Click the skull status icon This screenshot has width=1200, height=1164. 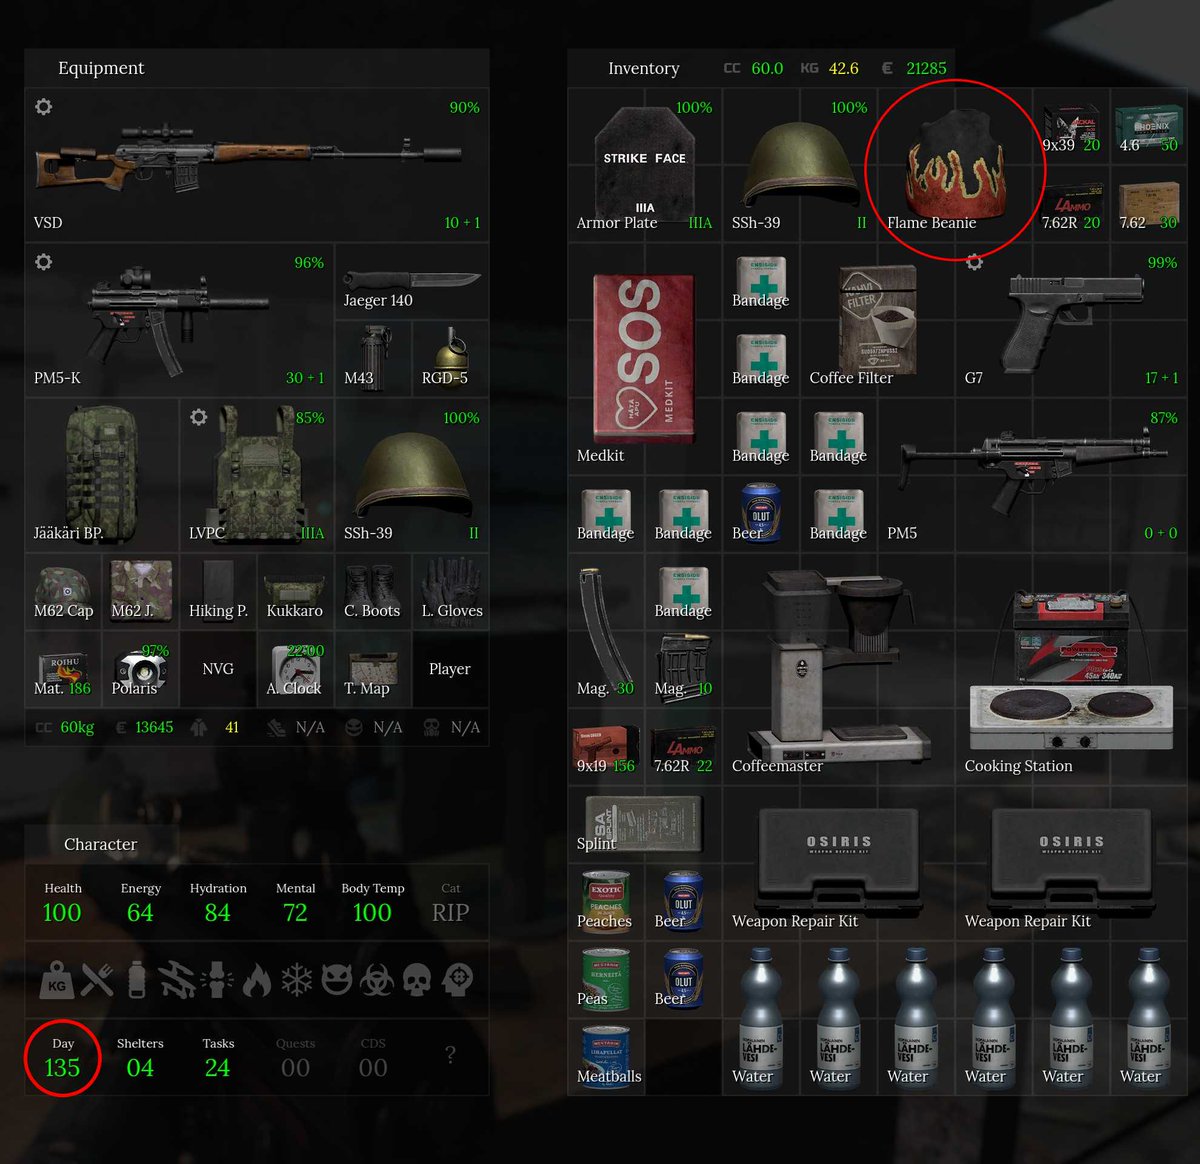point(417,980)
